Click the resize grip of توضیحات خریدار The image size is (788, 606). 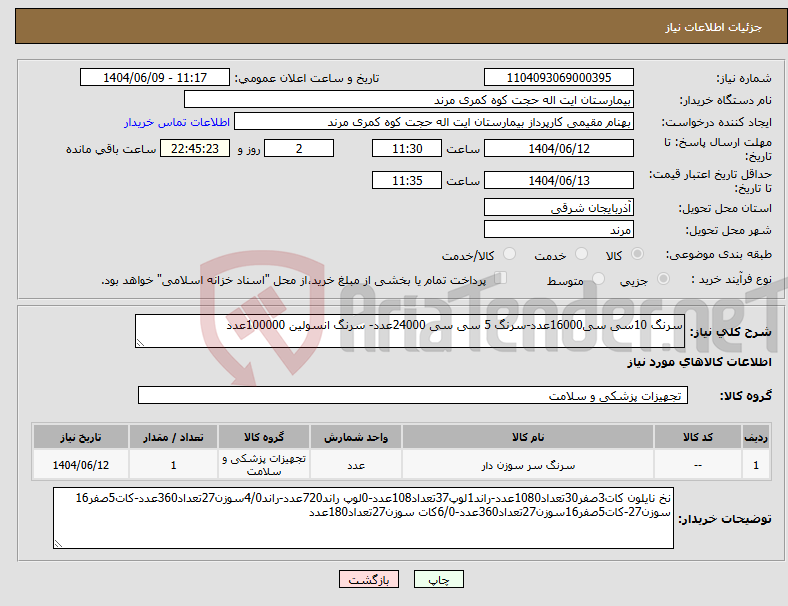click(58, 543)
